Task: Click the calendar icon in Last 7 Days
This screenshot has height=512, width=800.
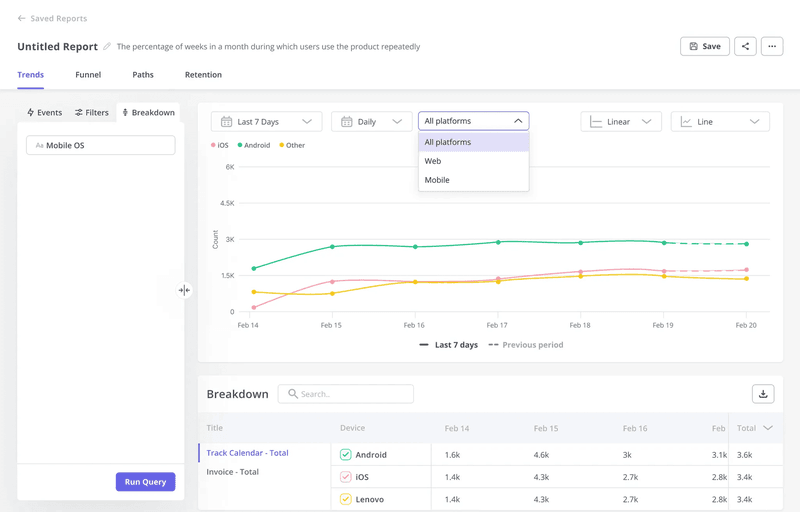Action: coord(227,122)
